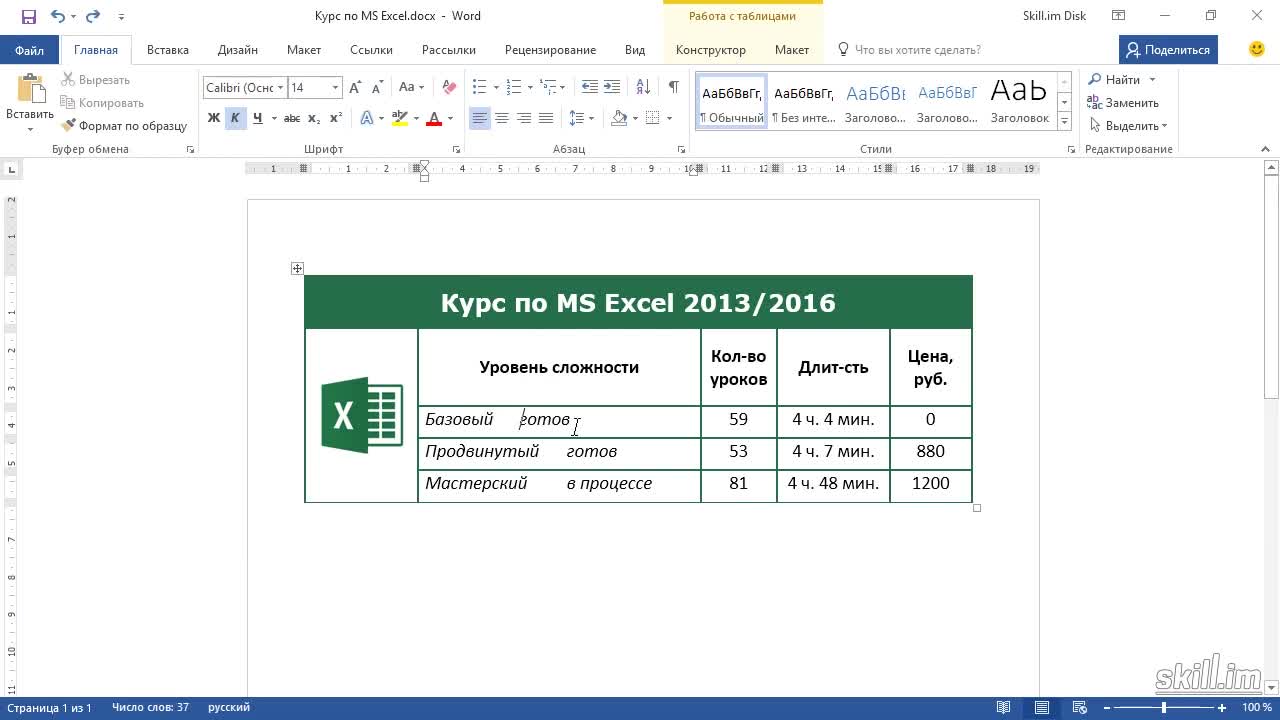Center align the text
The width and height of the screenshot is (1280, 720).
coord(502,118)
